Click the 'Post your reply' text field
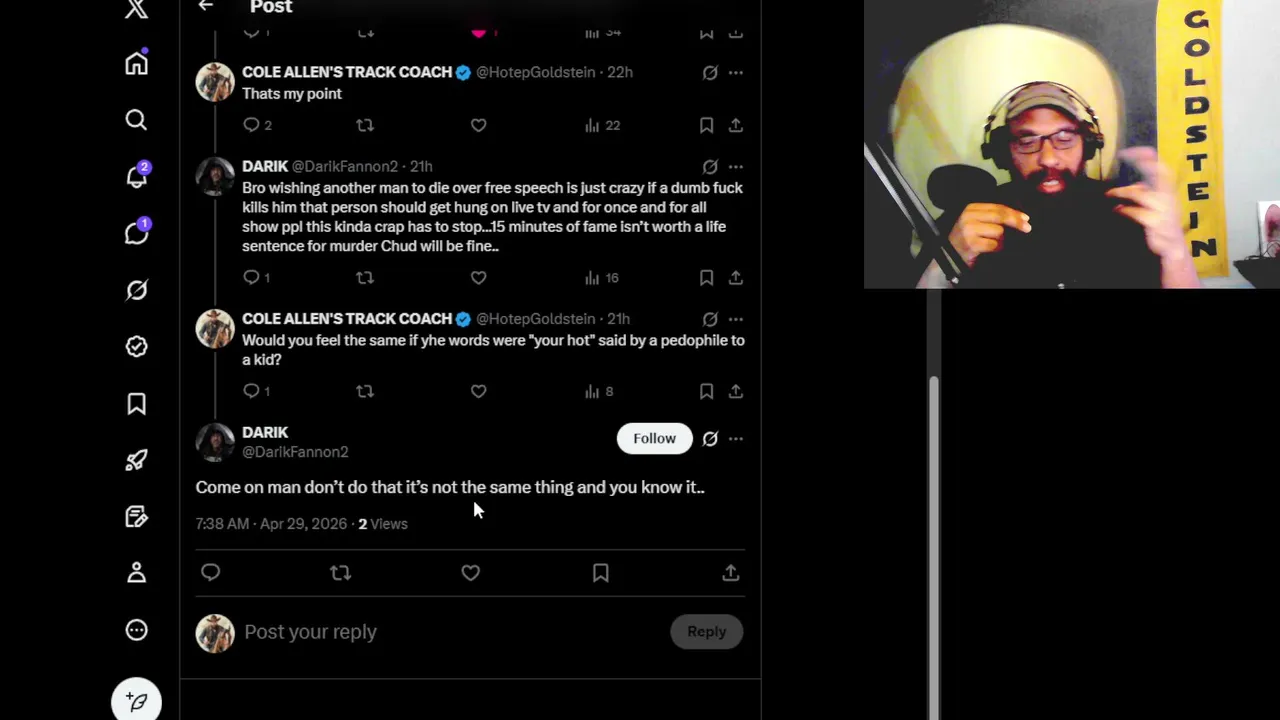 [452, 632]
